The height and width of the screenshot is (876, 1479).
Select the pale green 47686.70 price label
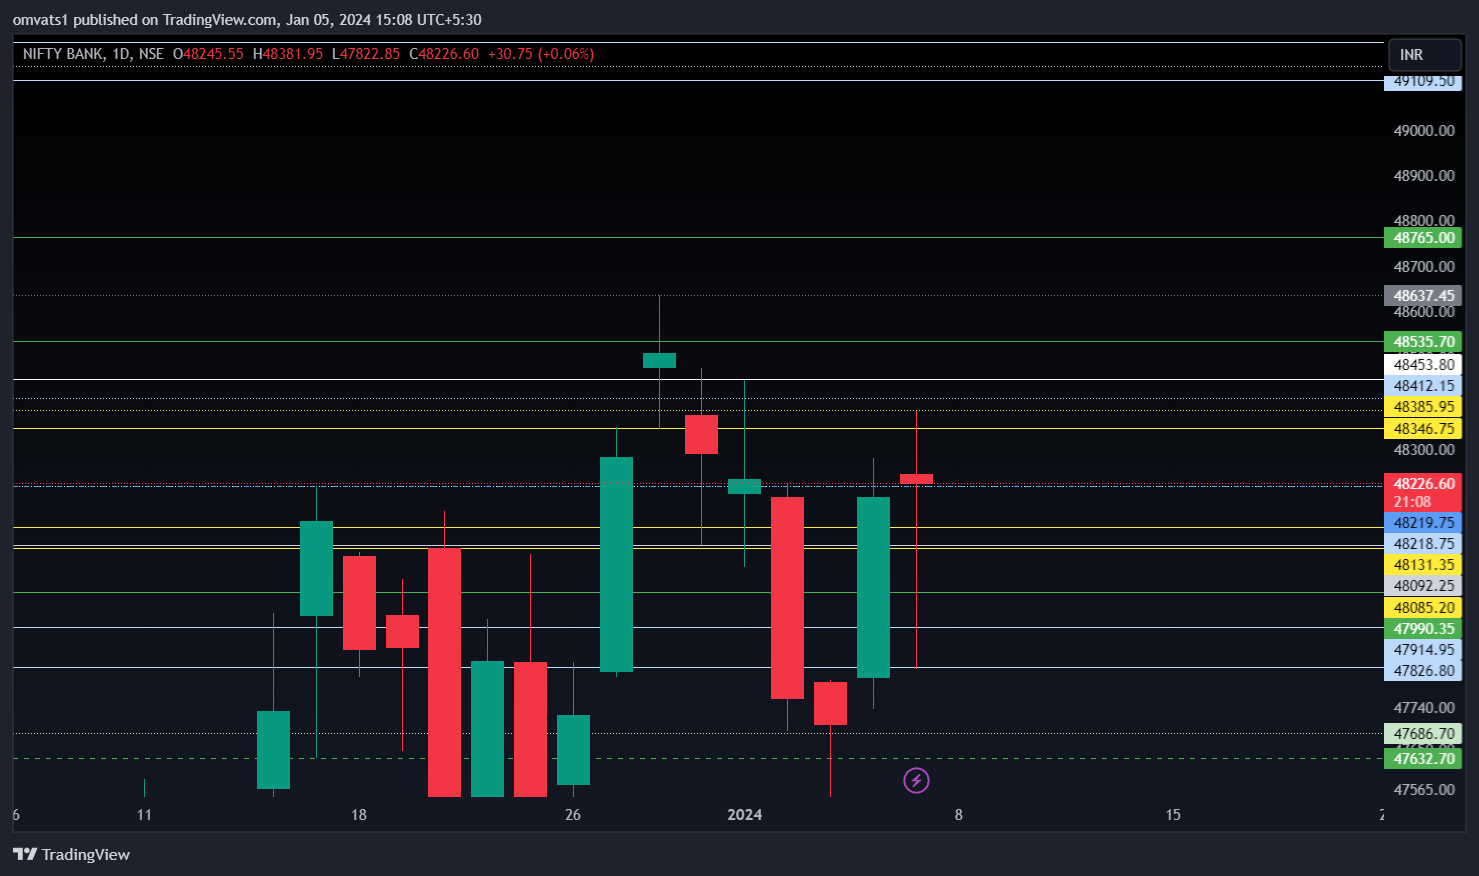point(1423,734)
